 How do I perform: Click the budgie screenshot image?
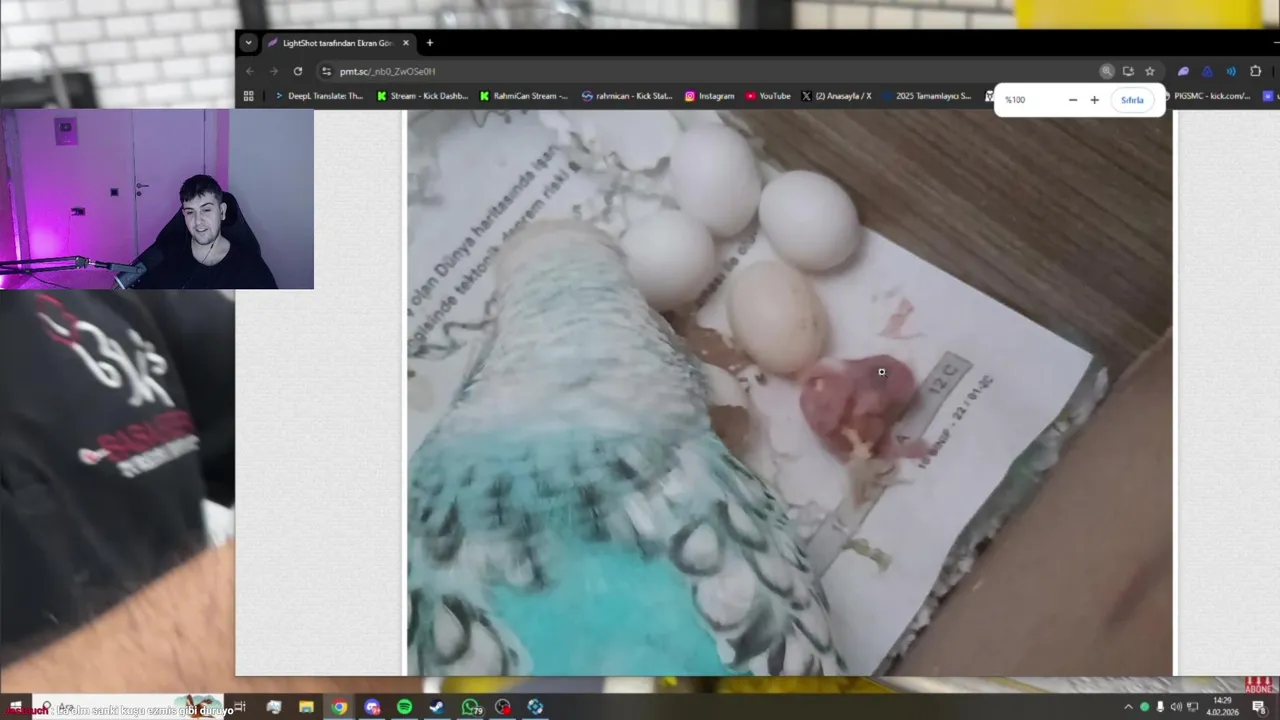pyautogui.click(x=789, y=393)
